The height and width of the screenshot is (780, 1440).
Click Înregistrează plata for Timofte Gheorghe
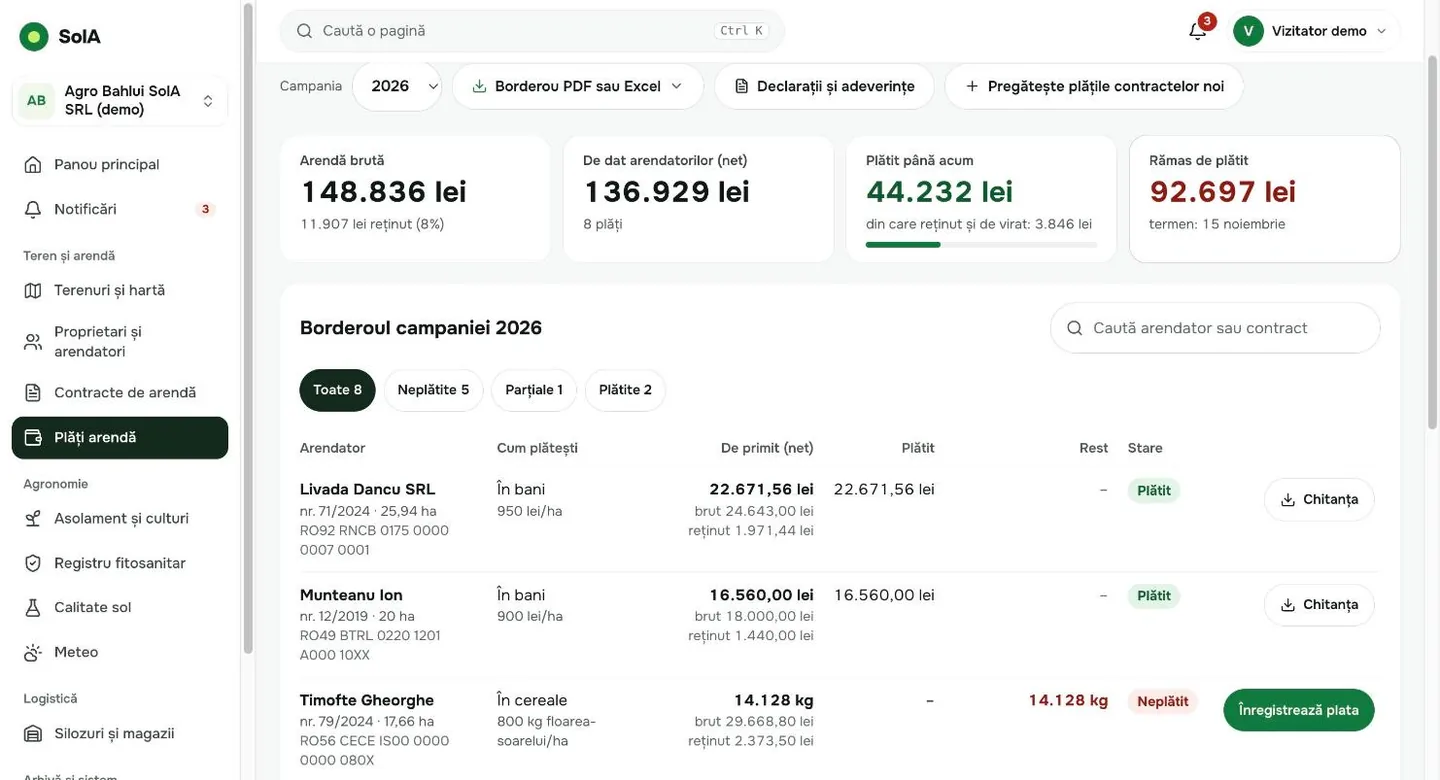click(1298, 710)
